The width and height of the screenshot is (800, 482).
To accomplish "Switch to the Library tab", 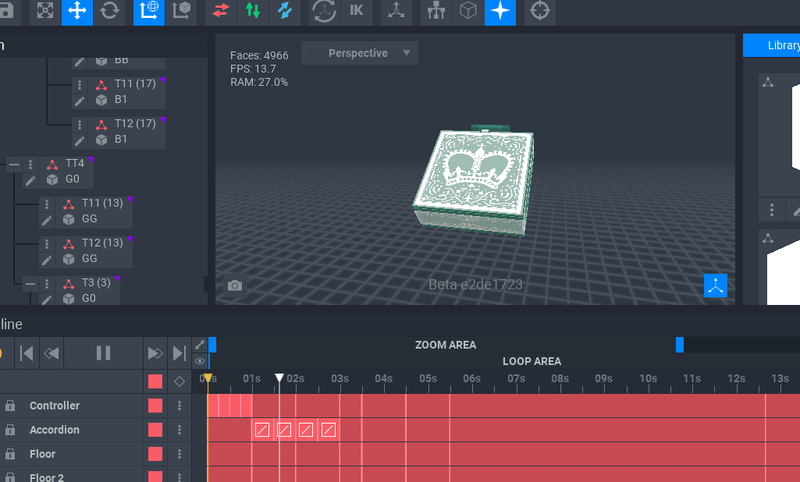I will pos(771,45).
